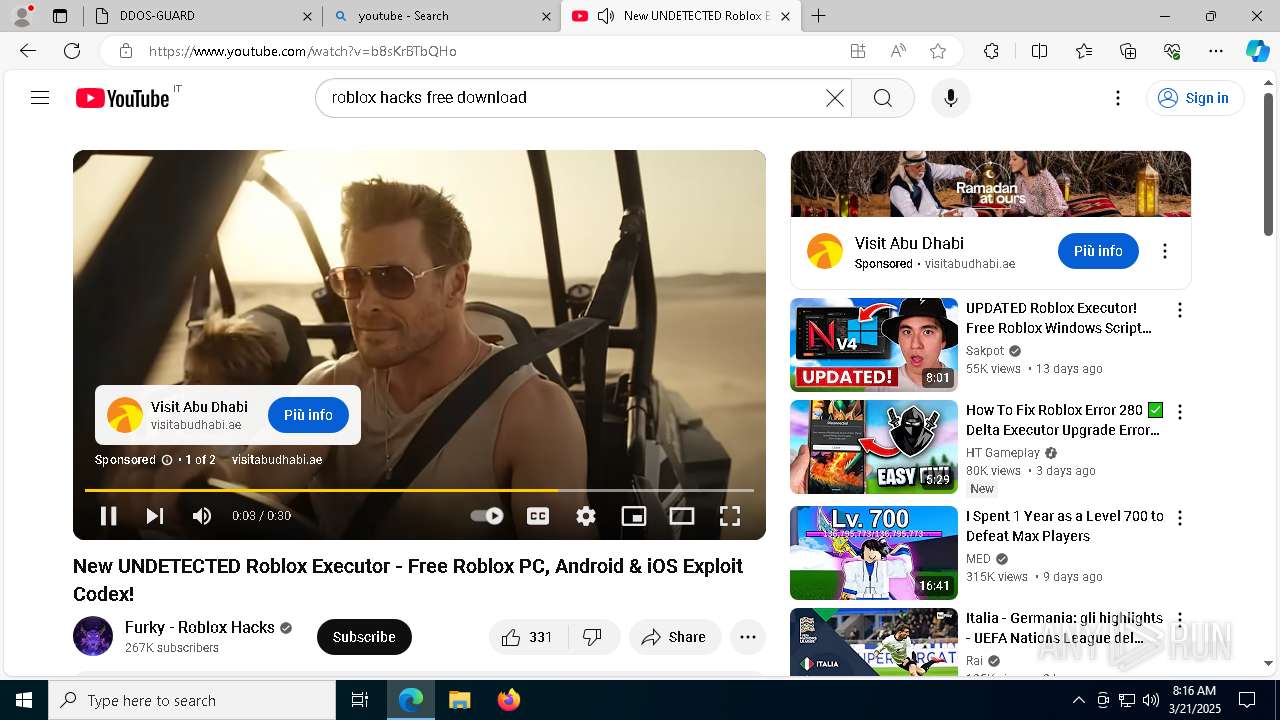Play UPDATED Roblox Executor video thumbnail
The width and height of the screenshot is (1280, 720).
click(x=874, y=345)
